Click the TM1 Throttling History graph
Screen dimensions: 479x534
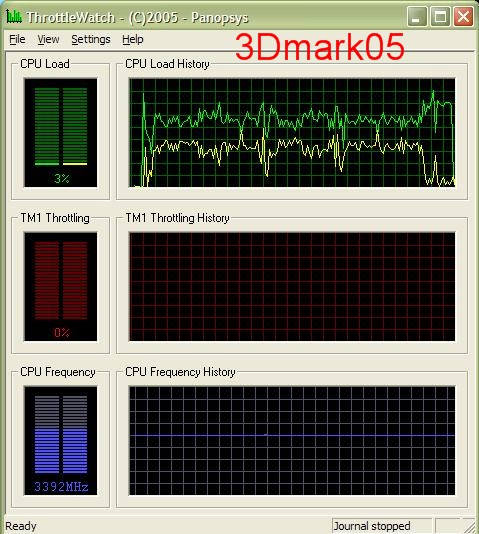coord(292,286)
